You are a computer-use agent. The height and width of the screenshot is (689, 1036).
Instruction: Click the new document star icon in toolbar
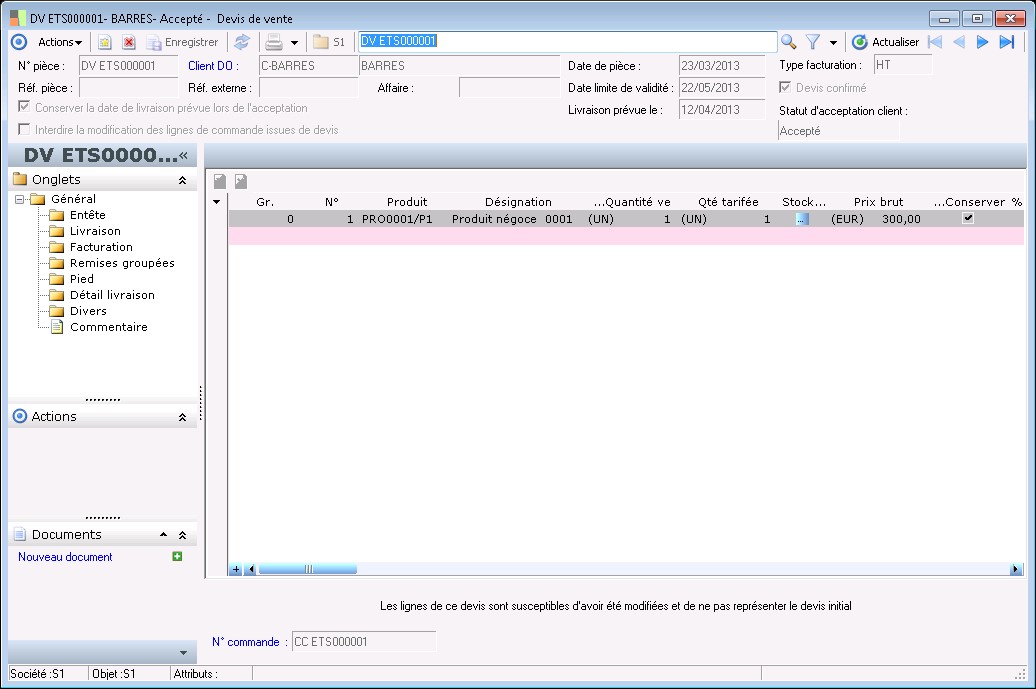[104, 42]
